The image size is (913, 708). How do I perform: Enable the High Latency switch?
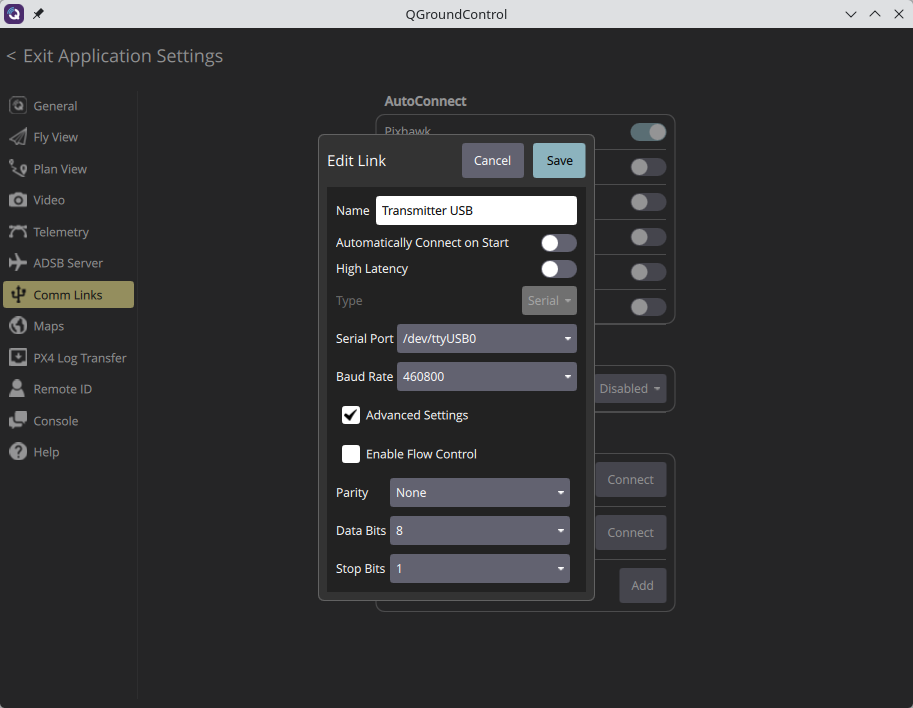558,269
